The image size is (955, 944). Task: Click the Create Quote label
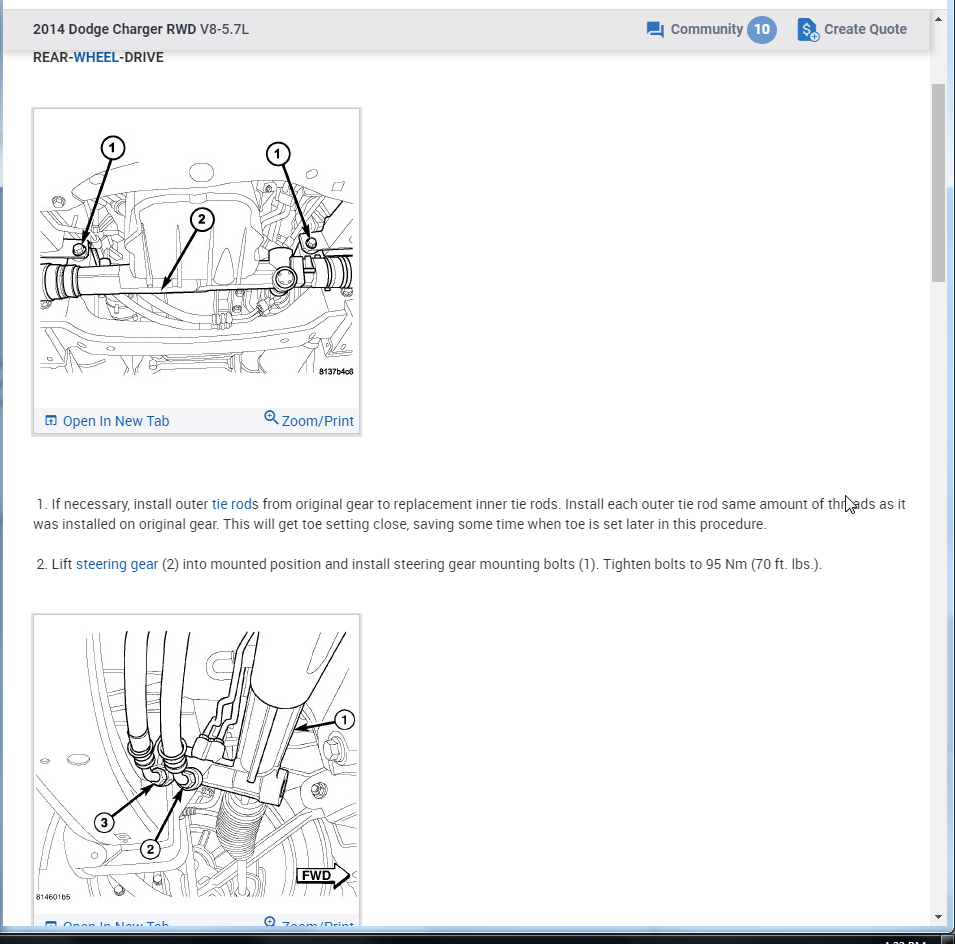(x=865, y=29)
